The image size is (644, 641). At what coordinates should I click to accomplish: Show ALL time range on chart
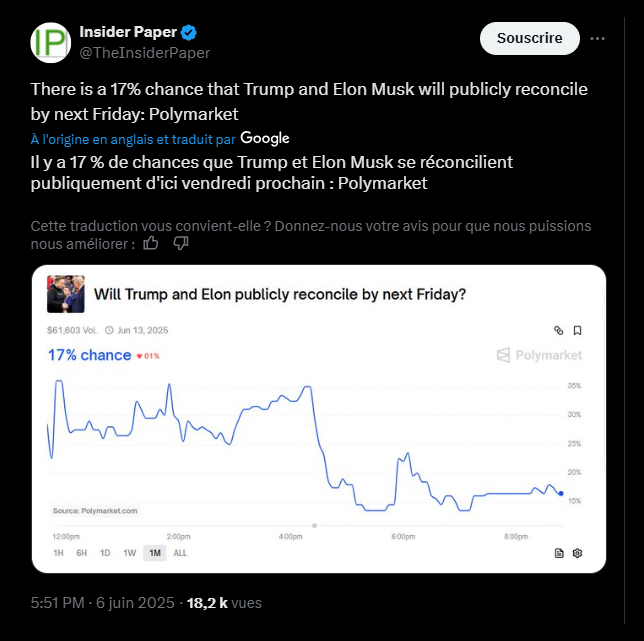[x=180, y=553]
